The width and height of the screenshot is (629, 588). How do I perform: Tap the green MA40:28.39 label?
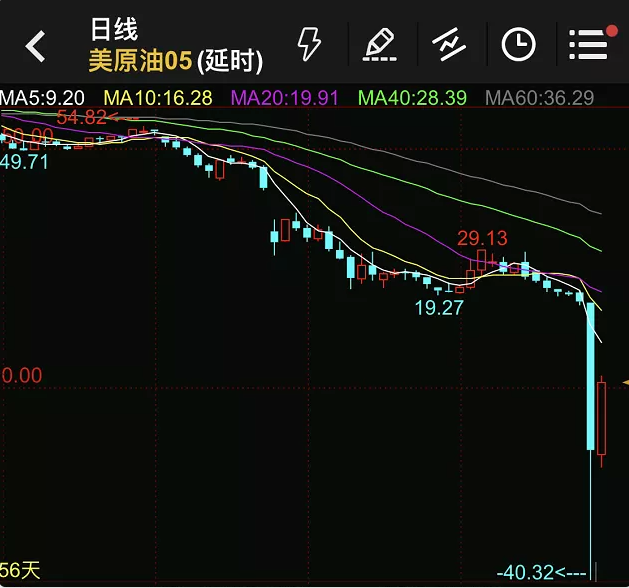pos(412,98)
